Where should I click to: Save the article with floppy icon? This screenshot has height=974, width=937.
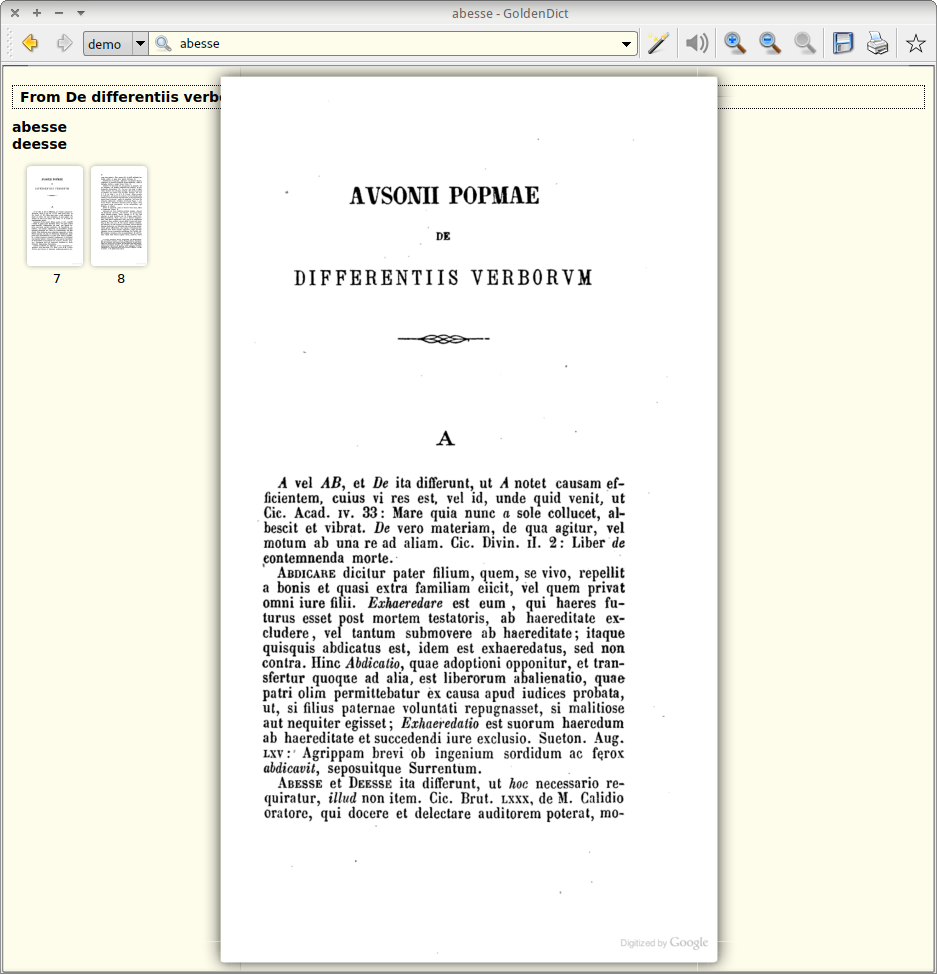tap(843, 43)
